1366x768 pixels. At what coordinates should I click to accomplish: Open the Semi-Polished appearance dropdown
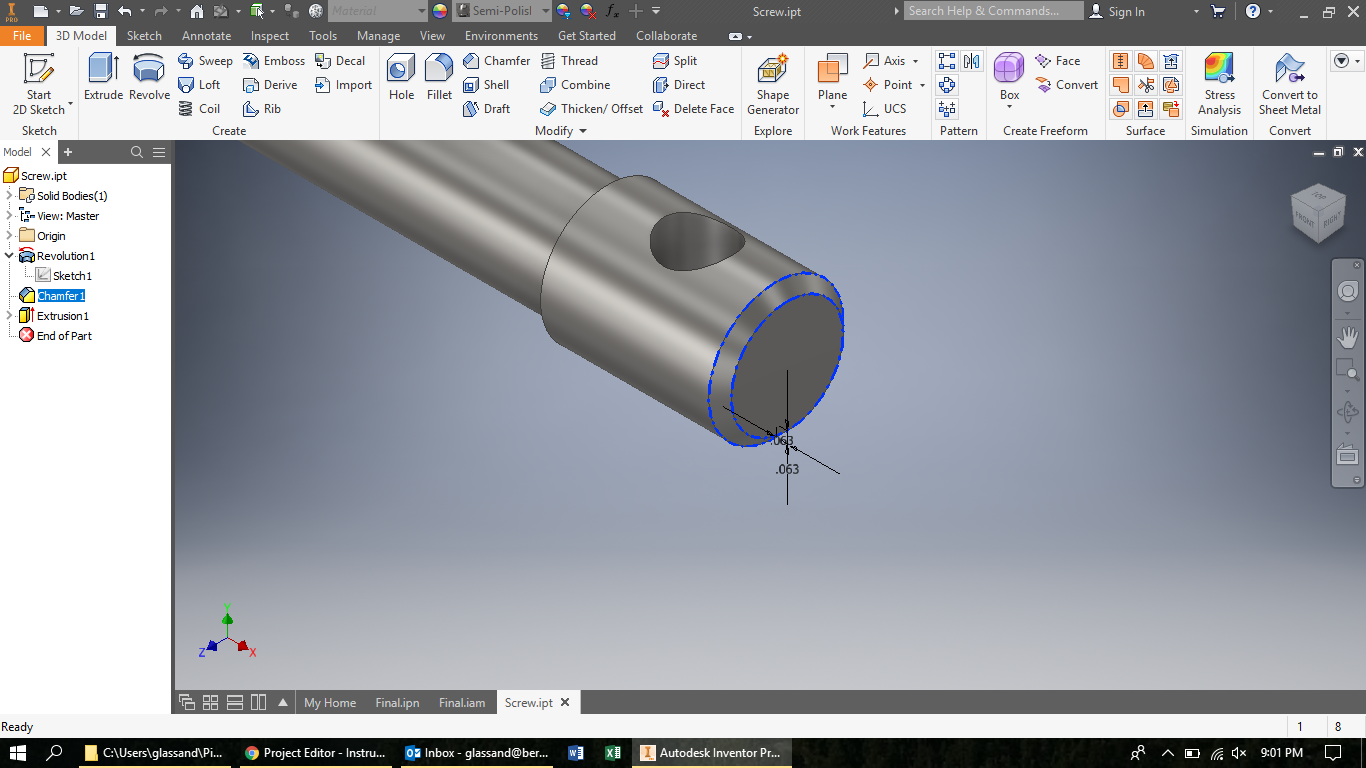click(x=546, y=11)
